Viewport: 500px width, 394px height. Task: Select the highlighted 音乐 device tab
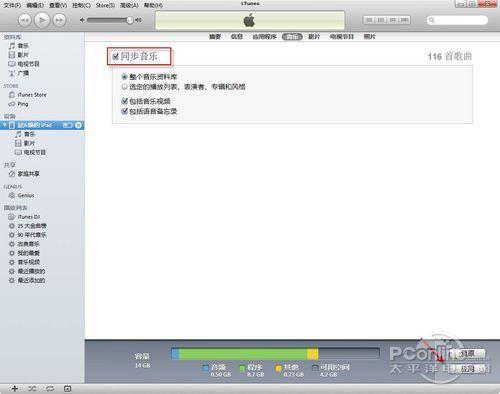tap(292, 37)
